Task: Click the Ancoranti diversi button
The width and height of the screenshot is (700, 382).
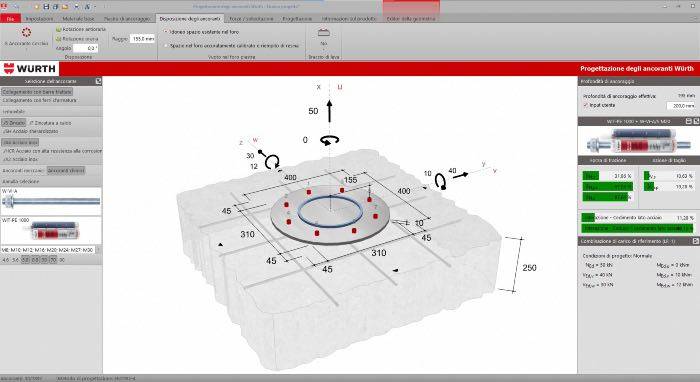Action: click(x=66, y=170)
